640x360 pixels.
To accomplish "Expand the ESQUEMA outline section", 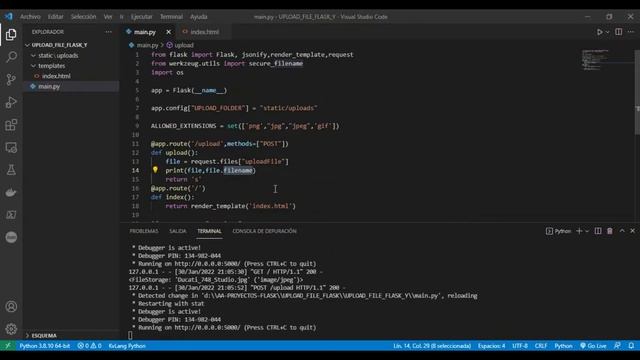I will pos(44,336).
